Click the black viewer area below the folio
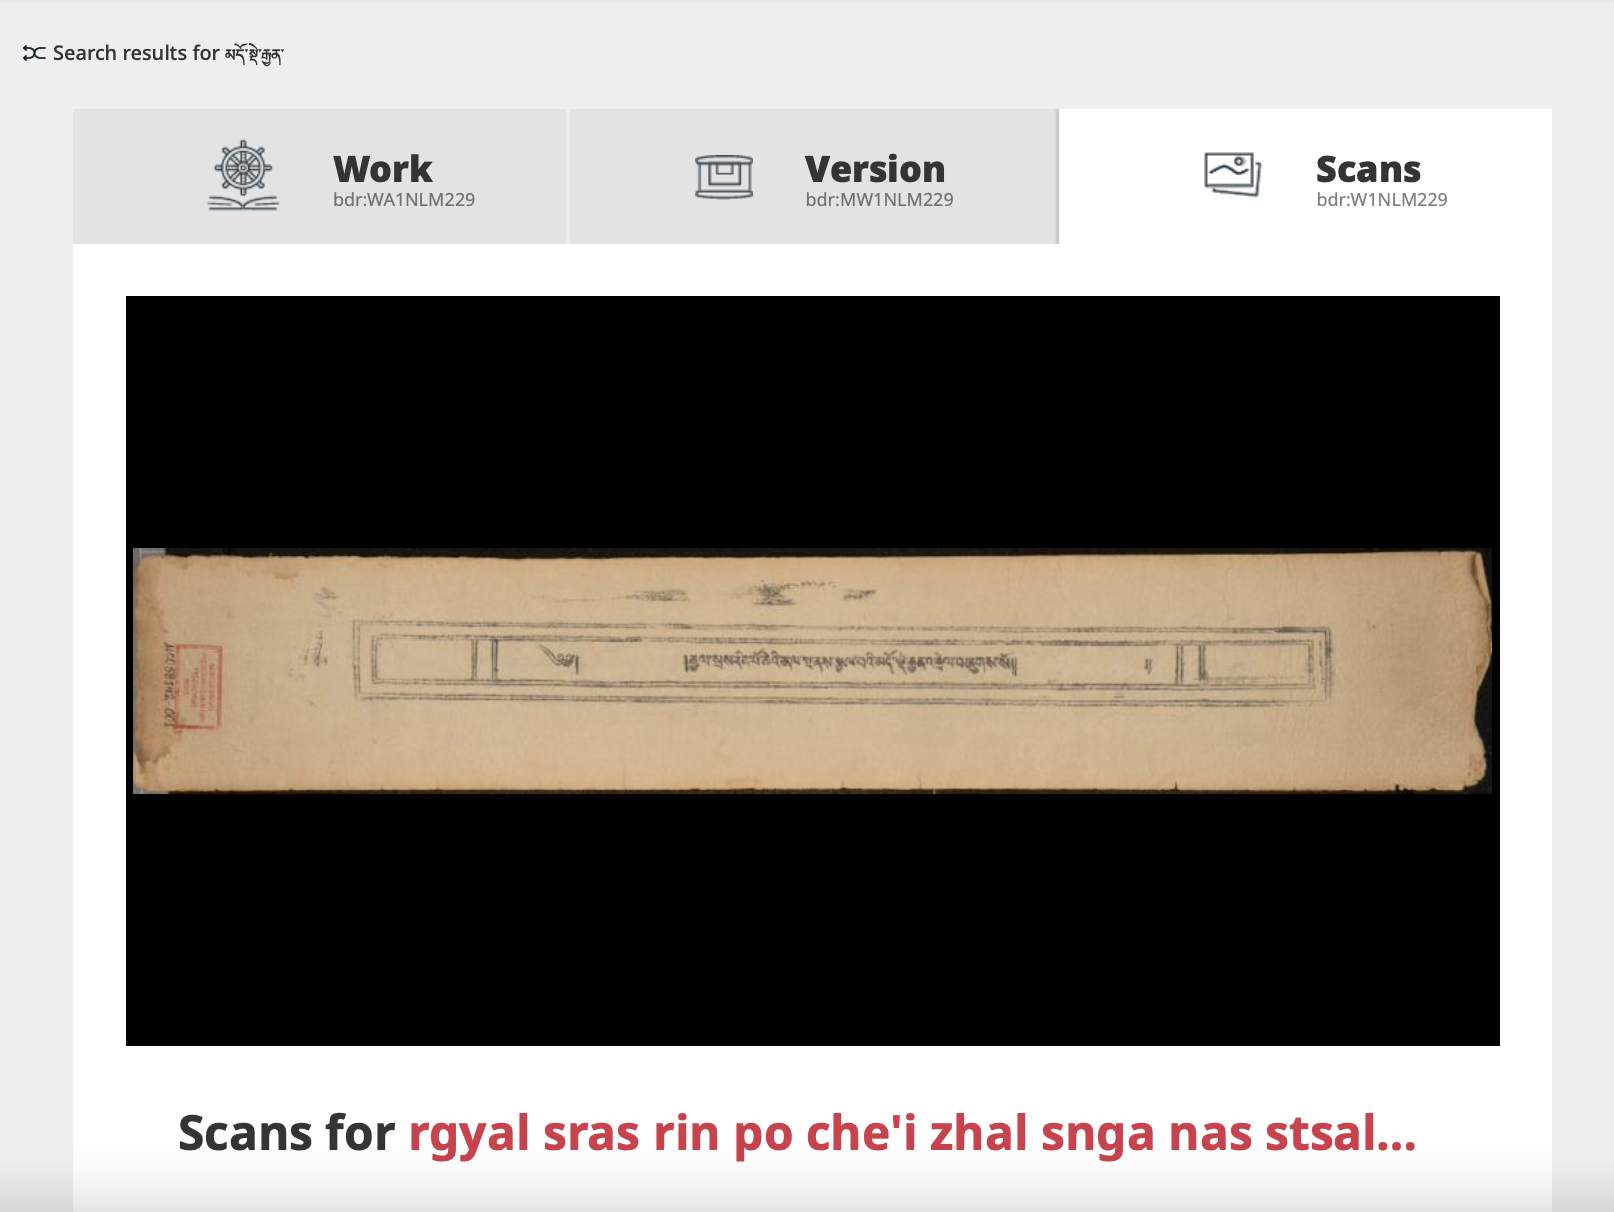Screen dimensions: 1614x1212 pyautogui.click(x=812, y=920)
